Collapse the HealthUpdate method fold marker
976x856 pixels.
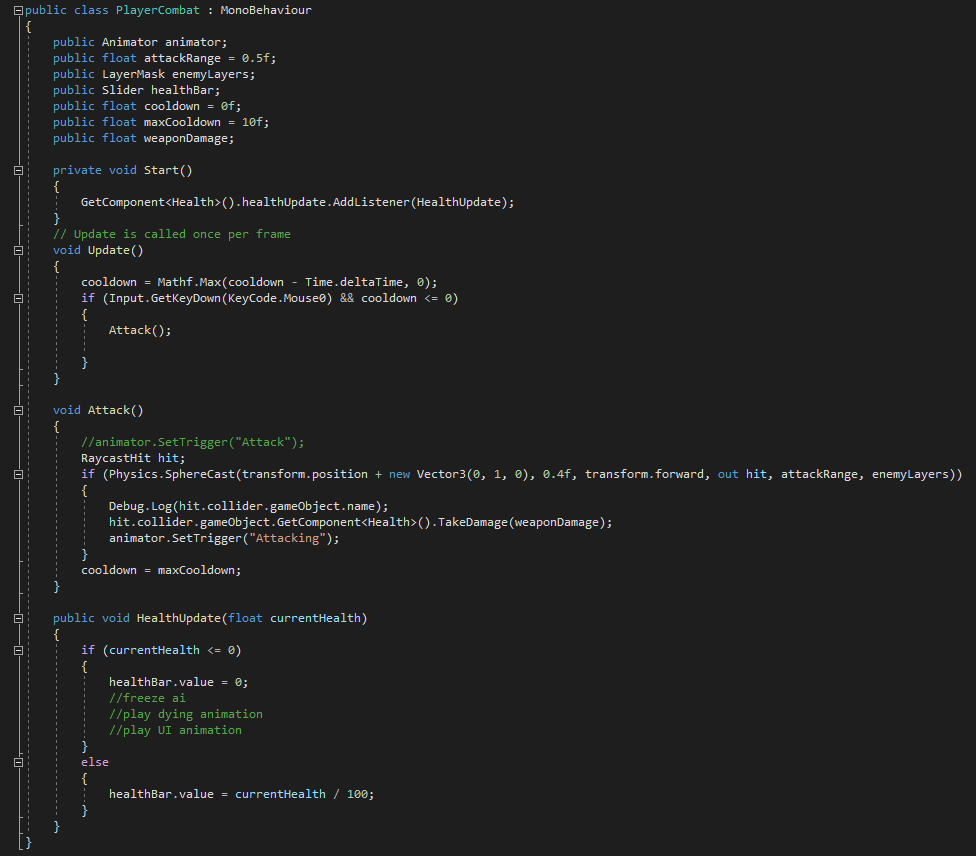(x=19, y=618)
